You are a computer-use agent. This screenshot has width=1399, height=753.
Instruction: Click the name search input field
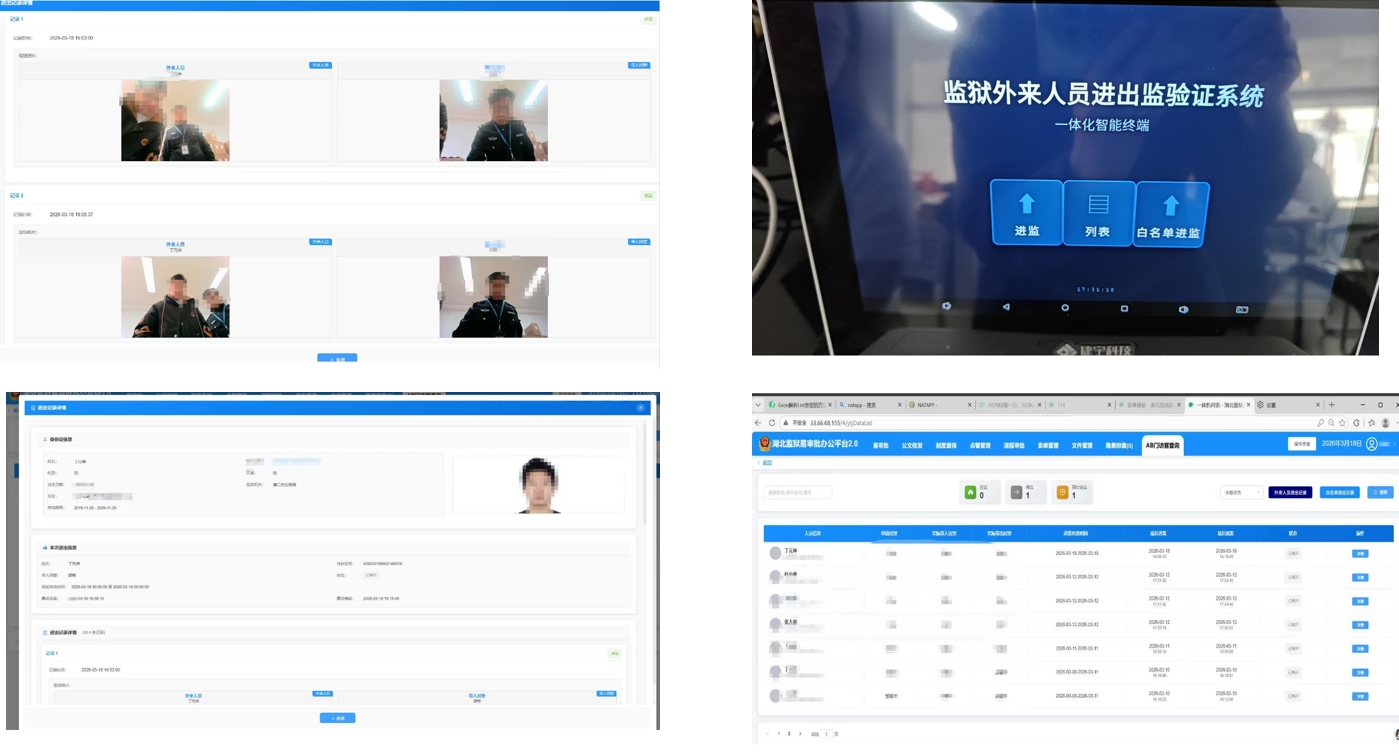tap(798, 492)
